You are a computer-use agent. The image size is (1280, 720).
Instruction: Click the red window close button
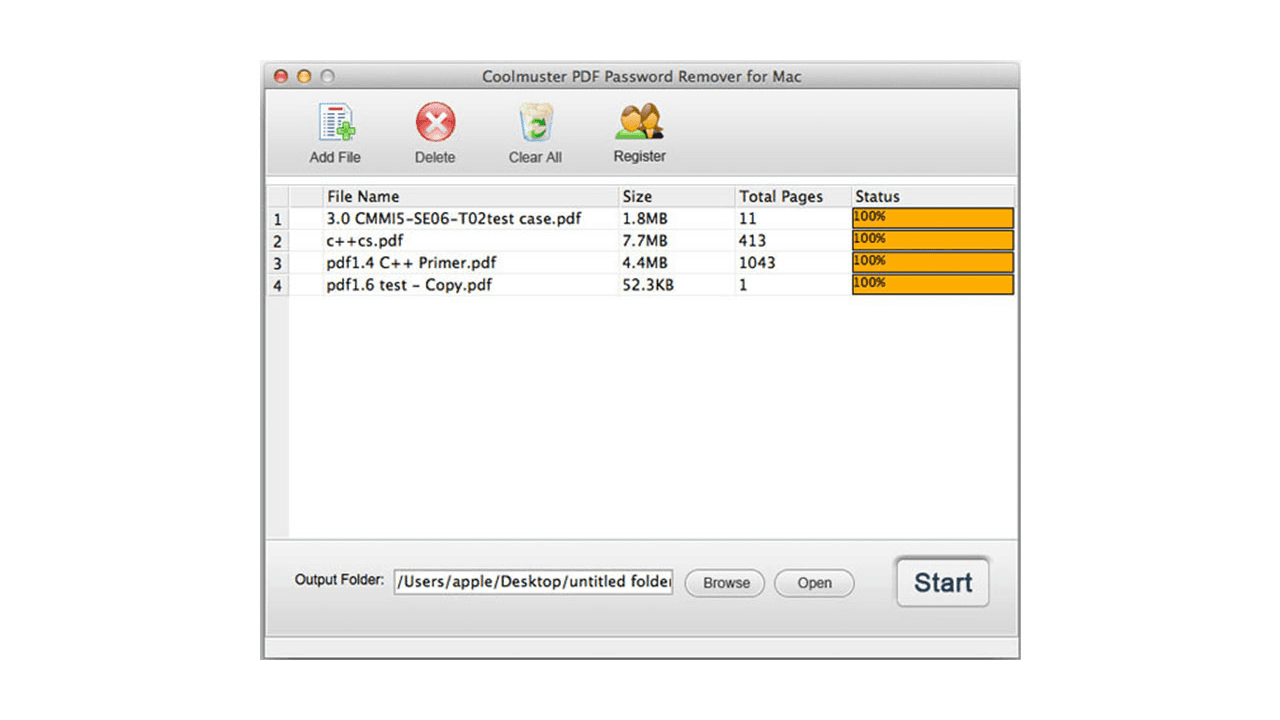click(281, 76)
